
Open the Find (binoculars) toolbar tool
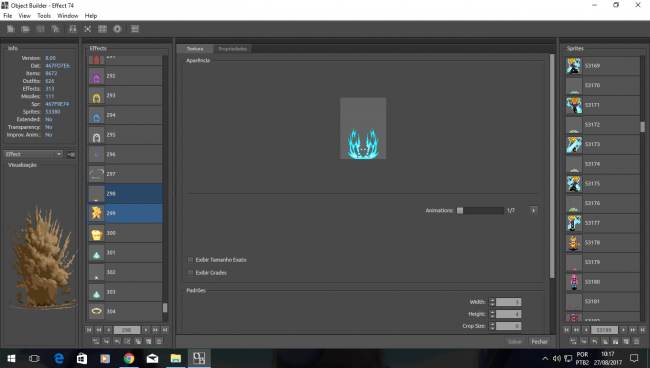coord(73,29)
